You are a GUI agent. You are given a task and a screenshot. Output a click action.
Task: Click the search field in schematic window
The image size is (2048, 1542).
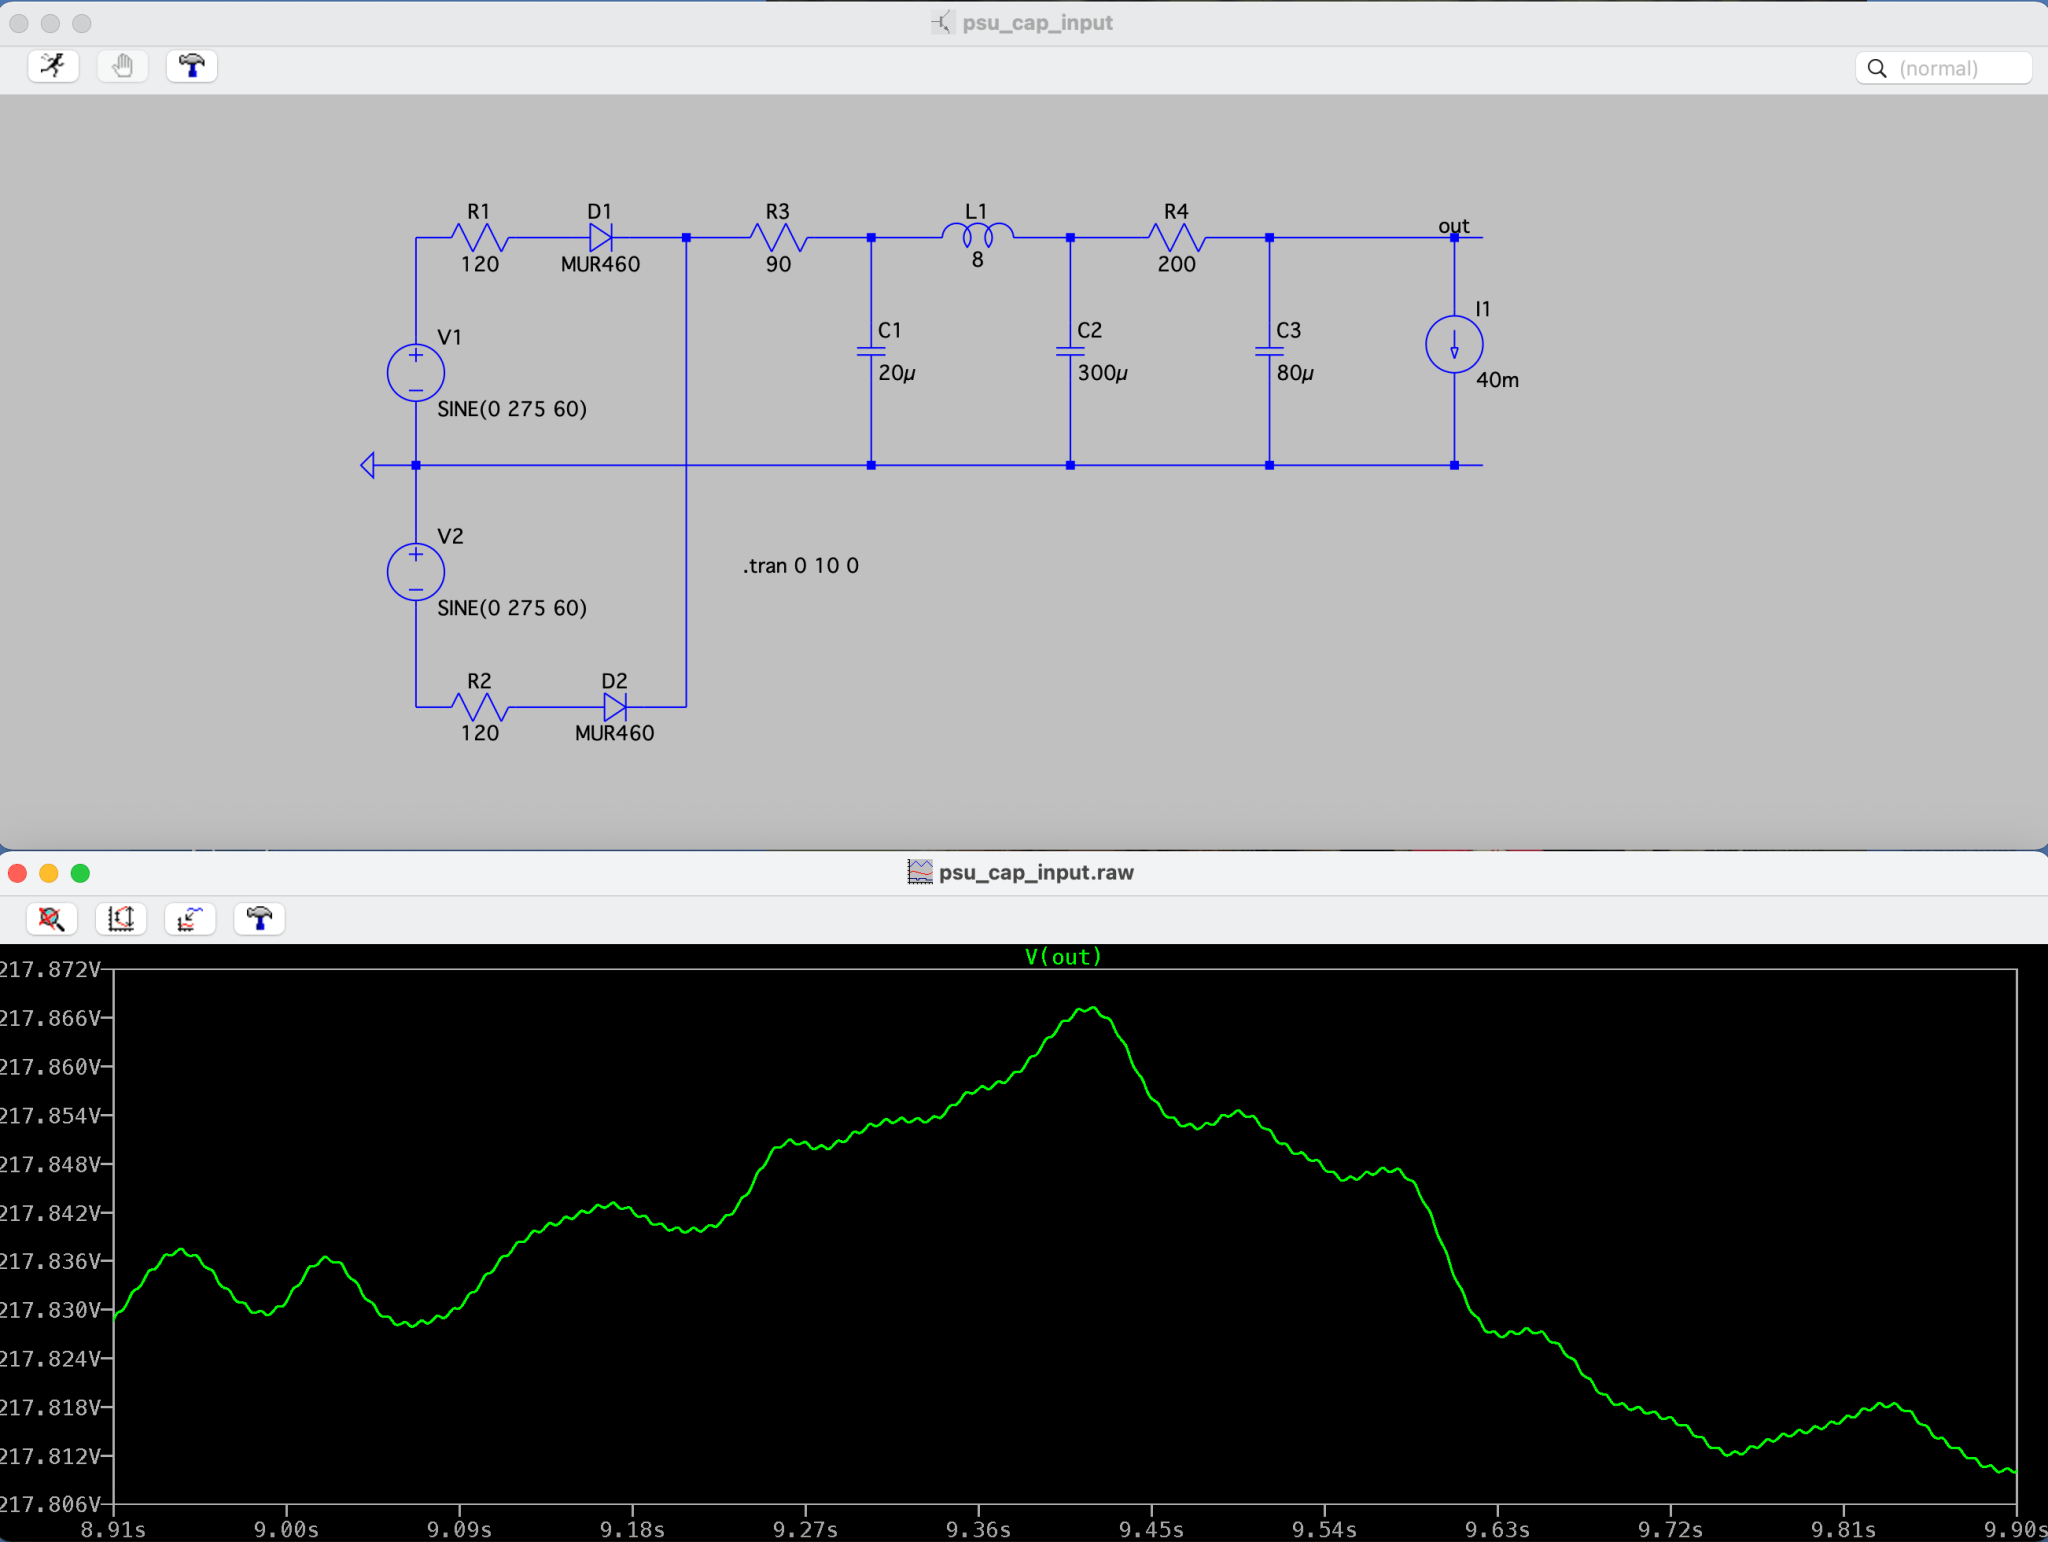click(1943, 68)
